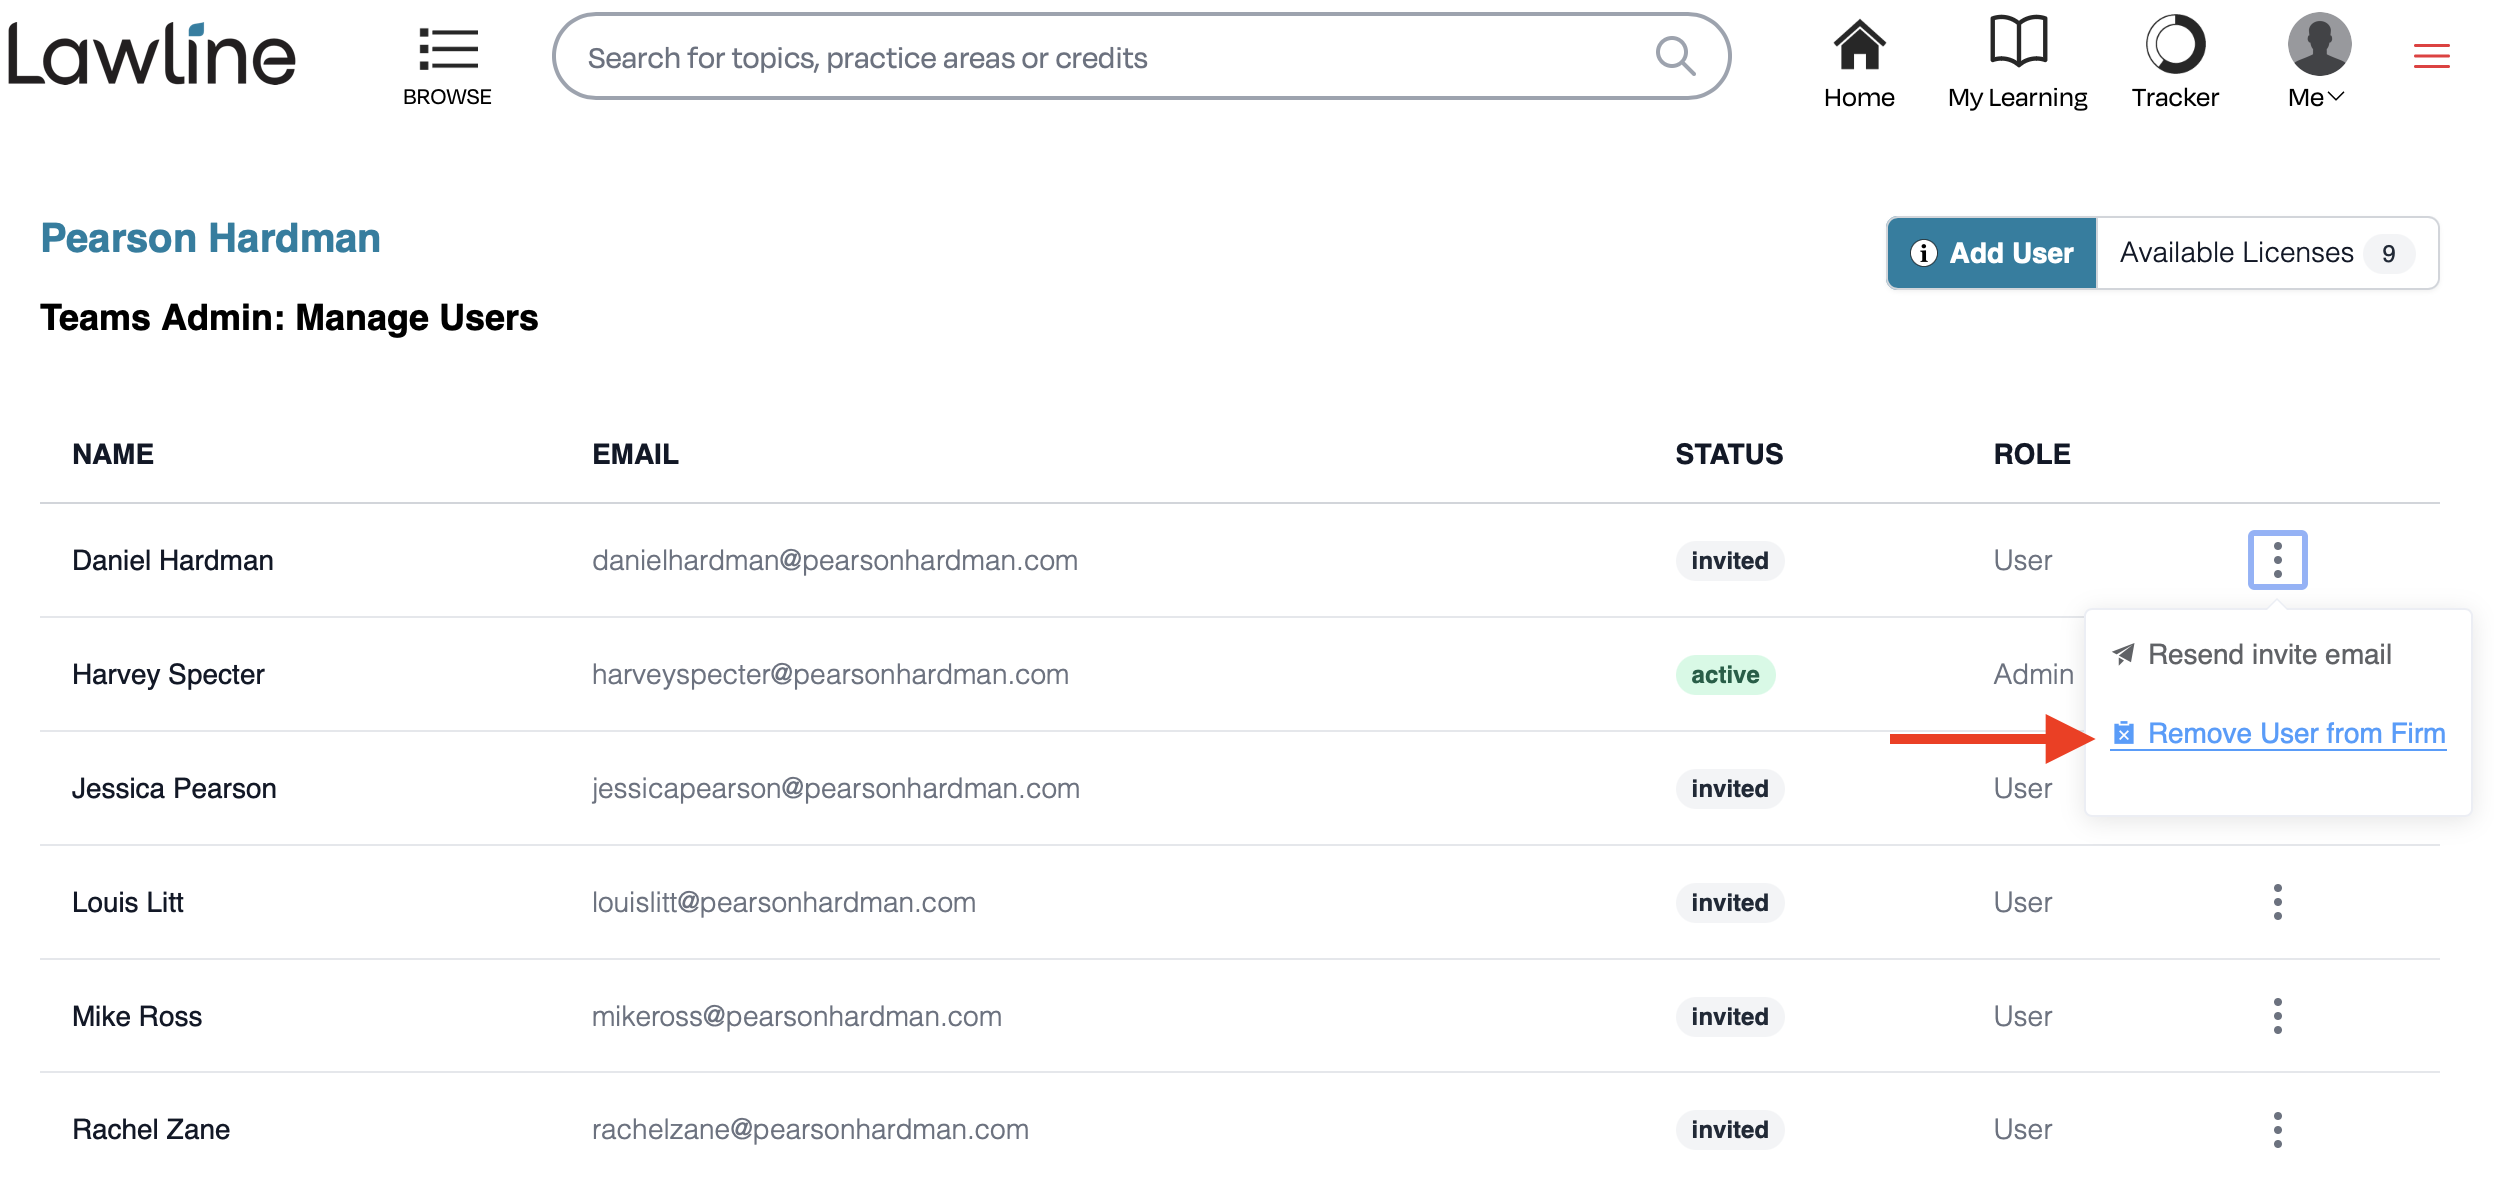Open the Browse list icon
The width and height of the screenshot is (2494, 1184).
tap(447, 49)
